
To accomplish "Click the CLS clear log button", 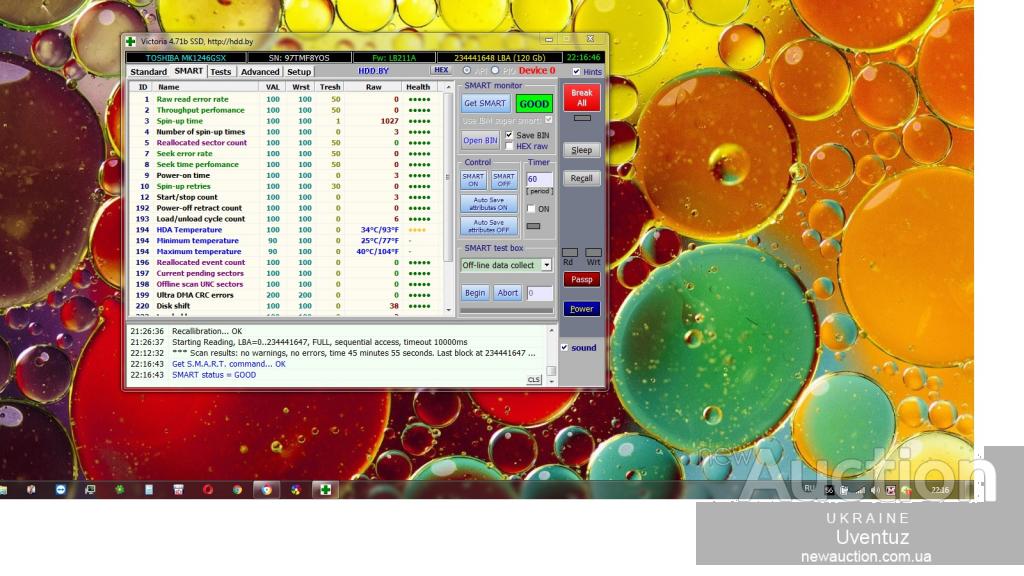I will click(534, 379).
